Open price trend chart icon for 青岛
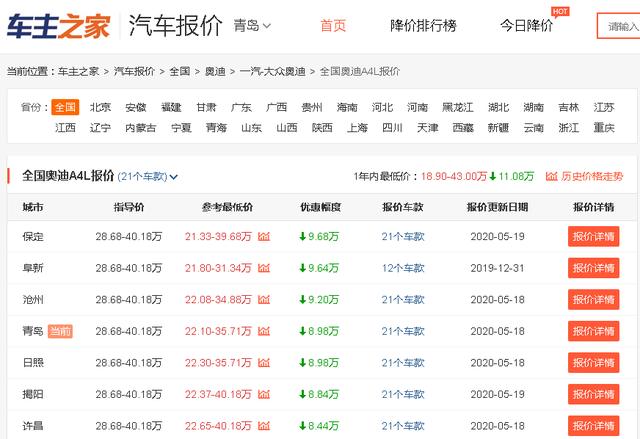The width and height of the screenshot is (640, 439). click(x=264, y=331)
